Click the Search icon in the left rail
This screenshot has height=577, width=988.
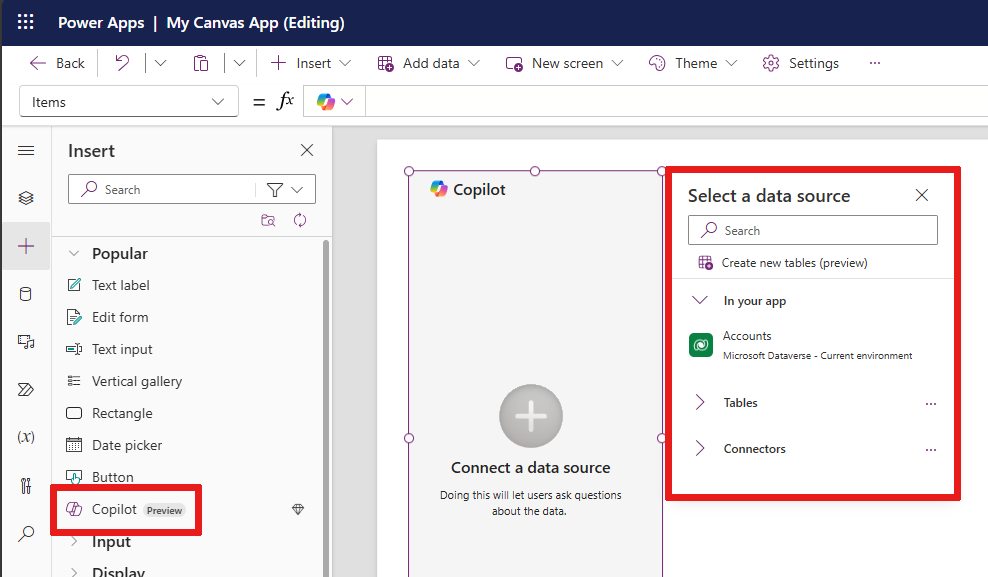(26, 533)
